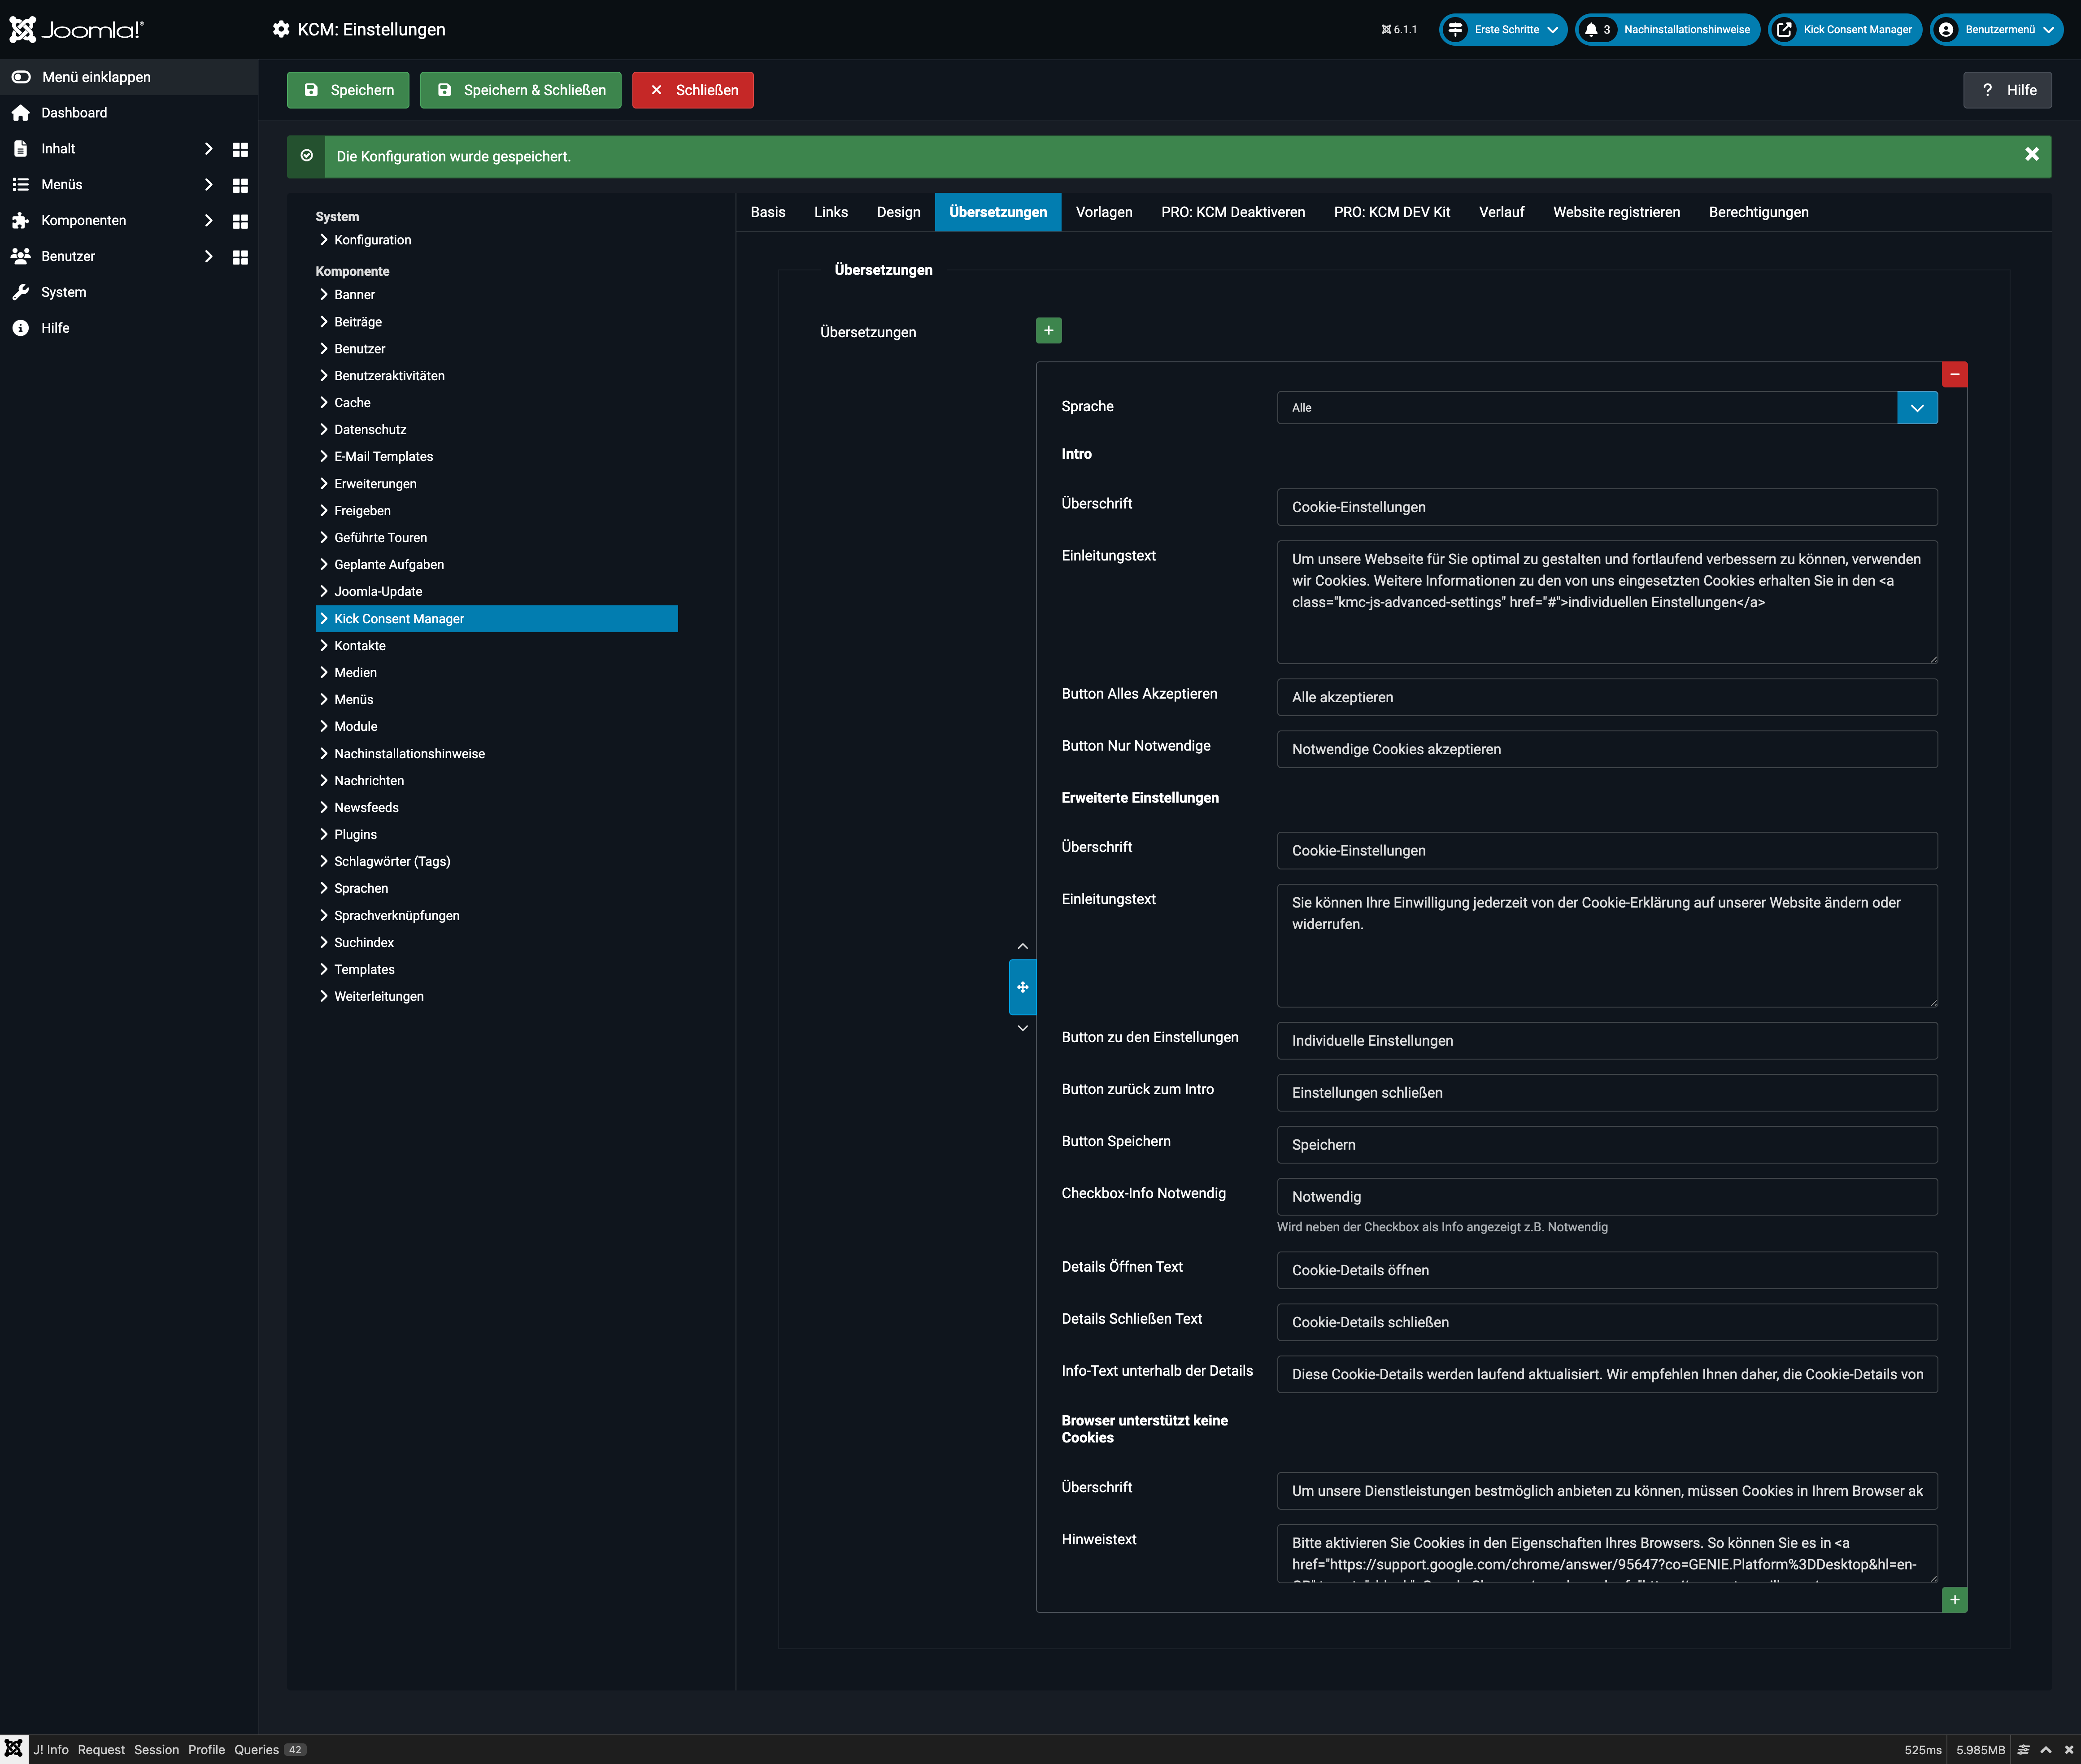Open Menüs dashboard grid icon
The height and width of the screenshot is (1764, 2081).
coord(240,185)
